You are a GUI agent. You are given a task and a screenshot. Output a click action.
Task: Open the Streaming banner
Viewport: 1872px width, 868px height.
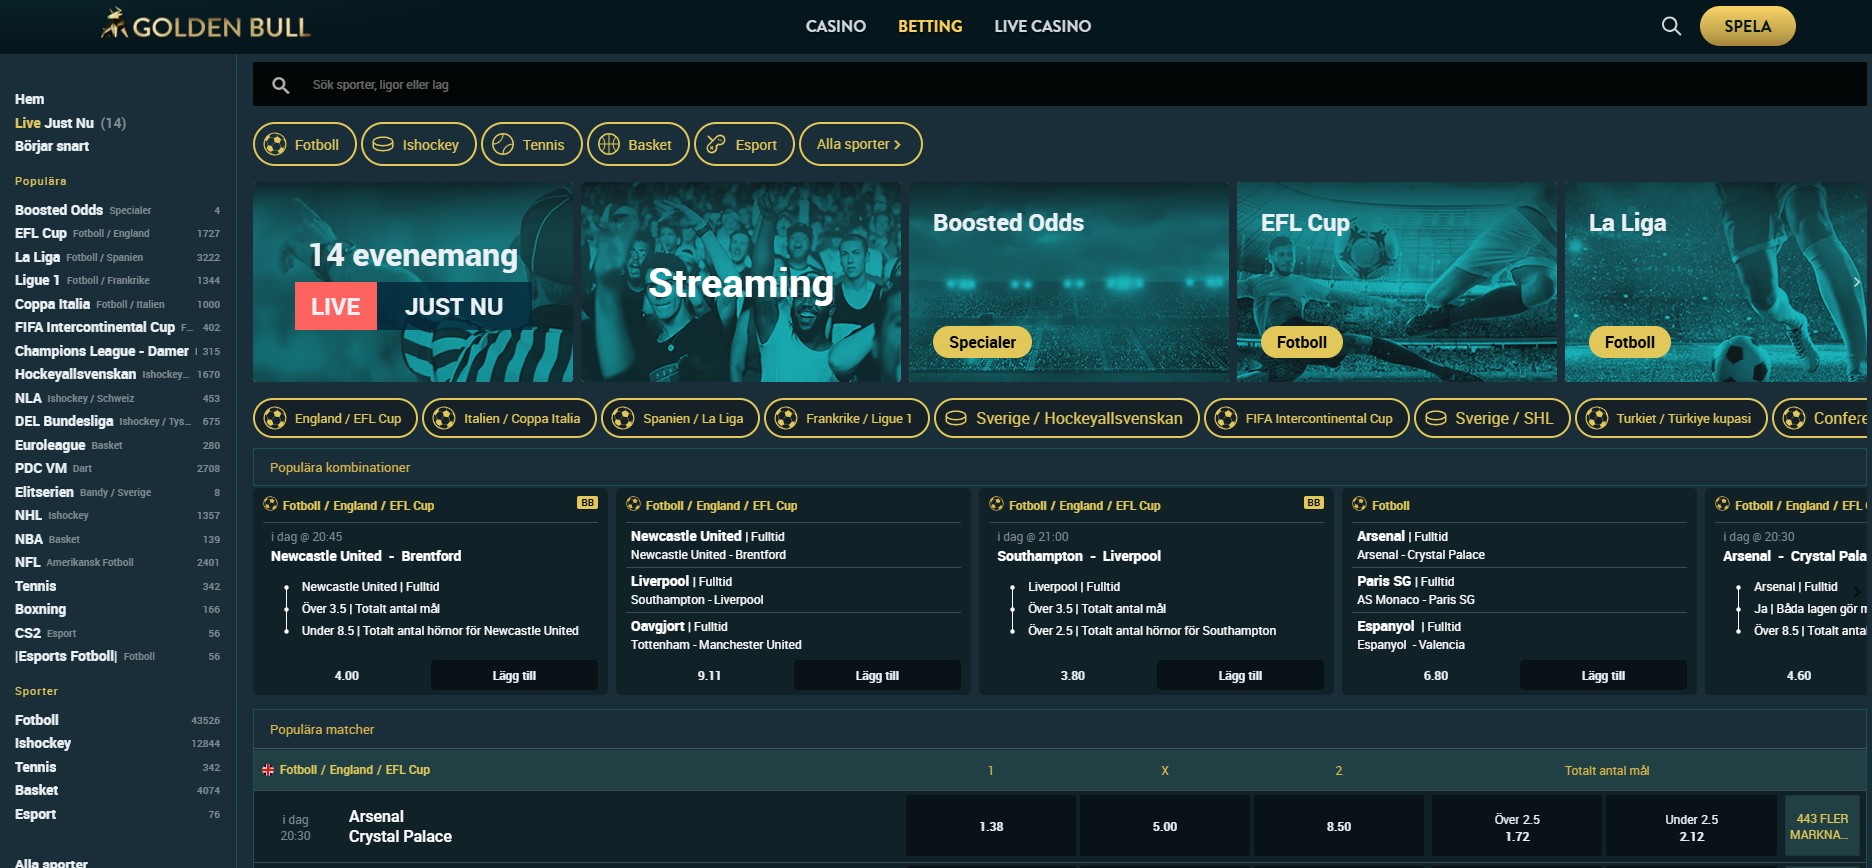741,282
